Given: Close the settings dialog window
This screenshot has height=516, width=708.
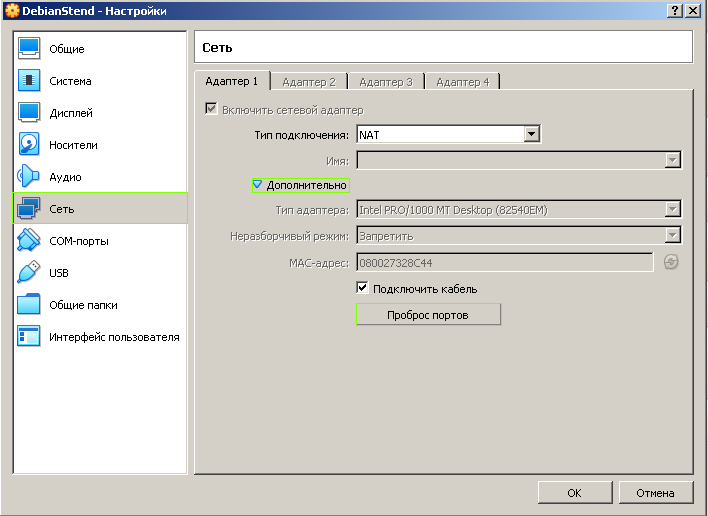Looking at the screenshot, I should click(x=693, y=11).
